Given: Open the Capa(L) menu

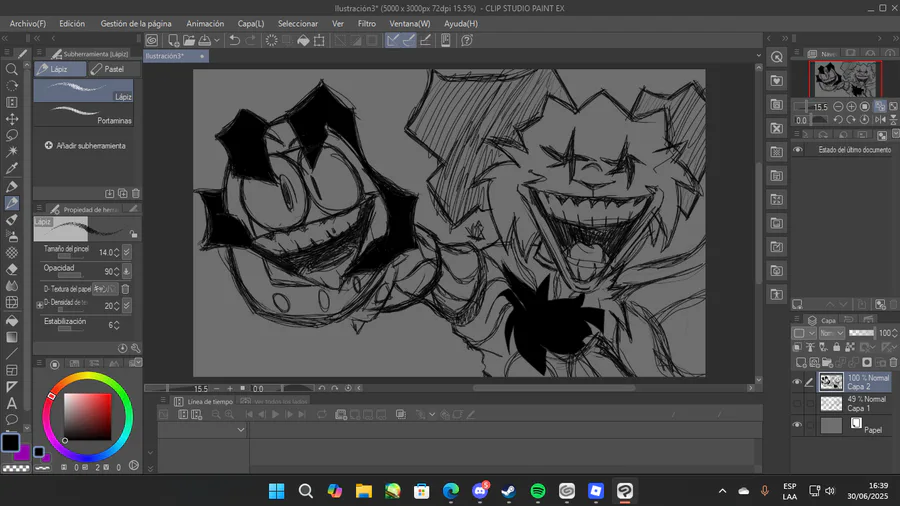Looking at the screenshot, I should pos(251,24).
